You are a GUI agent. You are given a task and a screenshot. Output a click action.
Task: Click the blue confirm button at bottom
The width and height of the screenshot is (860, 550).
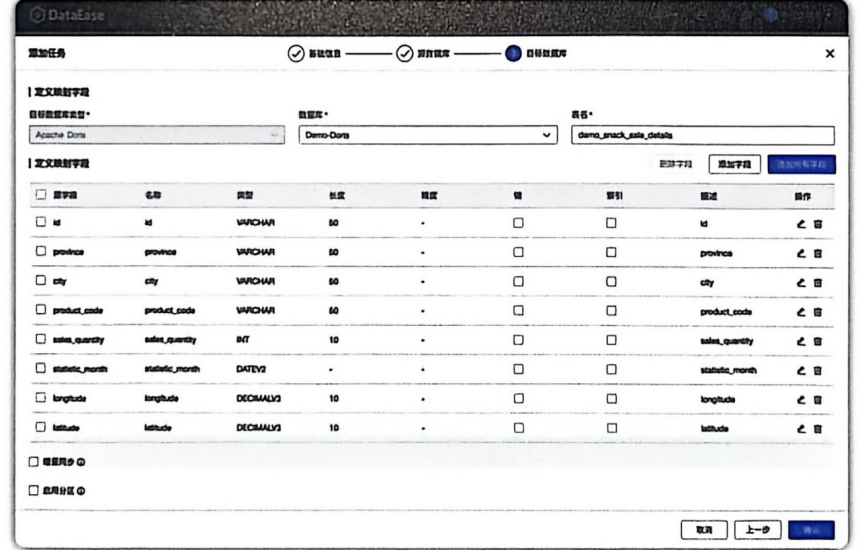pos(811,530)
